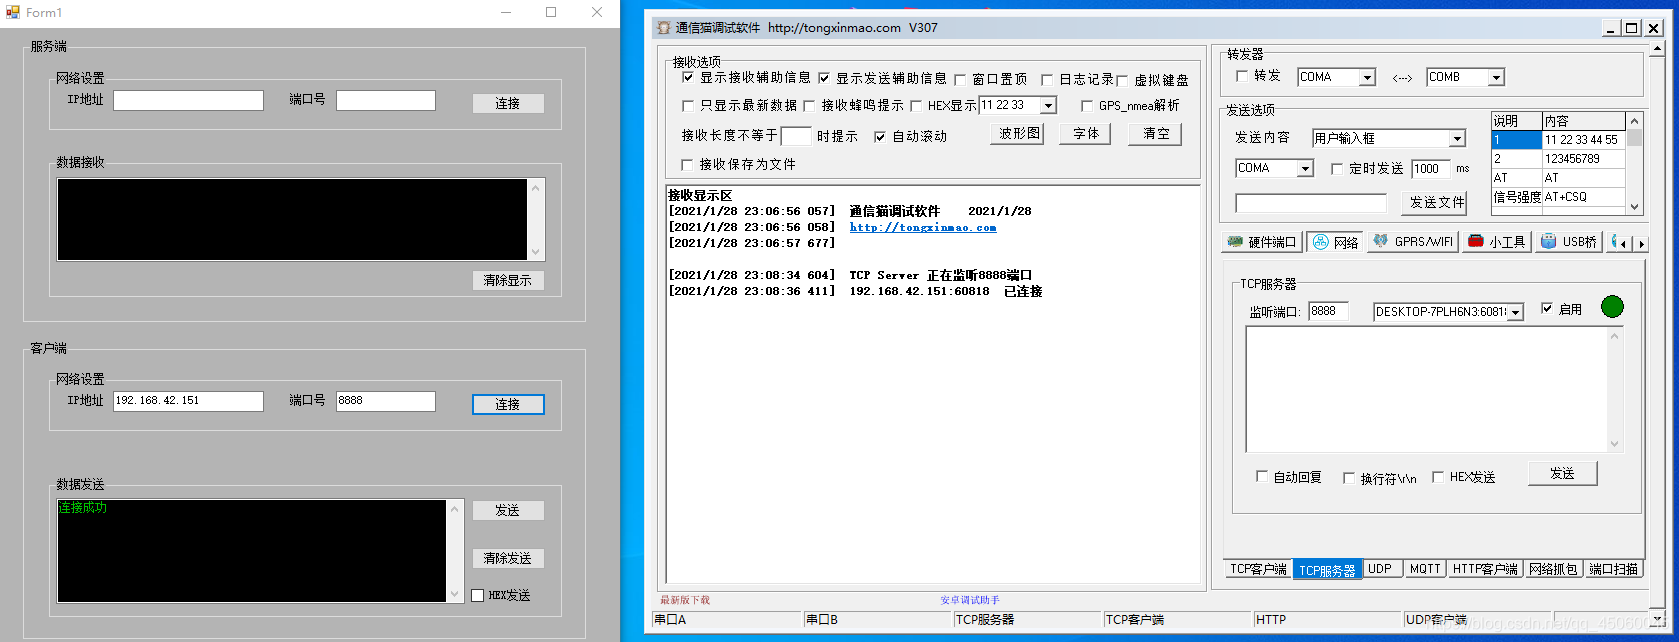Open the 硬件端口 tab with the circuit board icon
Screen dimensions: 1679x642
coord(1262,242)
